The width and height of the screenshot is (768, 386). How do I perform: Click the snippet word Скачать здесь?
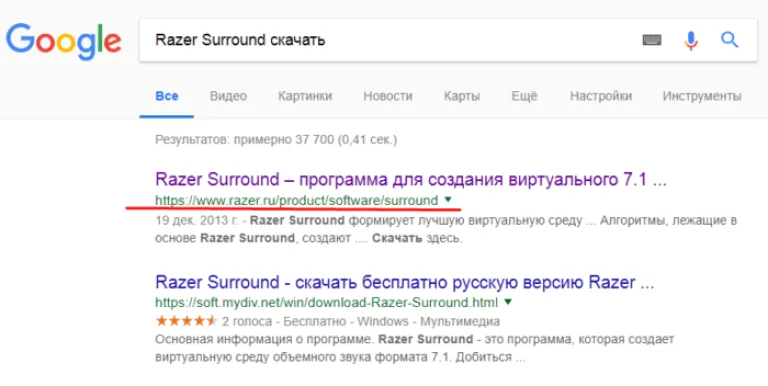click(417, 239)
